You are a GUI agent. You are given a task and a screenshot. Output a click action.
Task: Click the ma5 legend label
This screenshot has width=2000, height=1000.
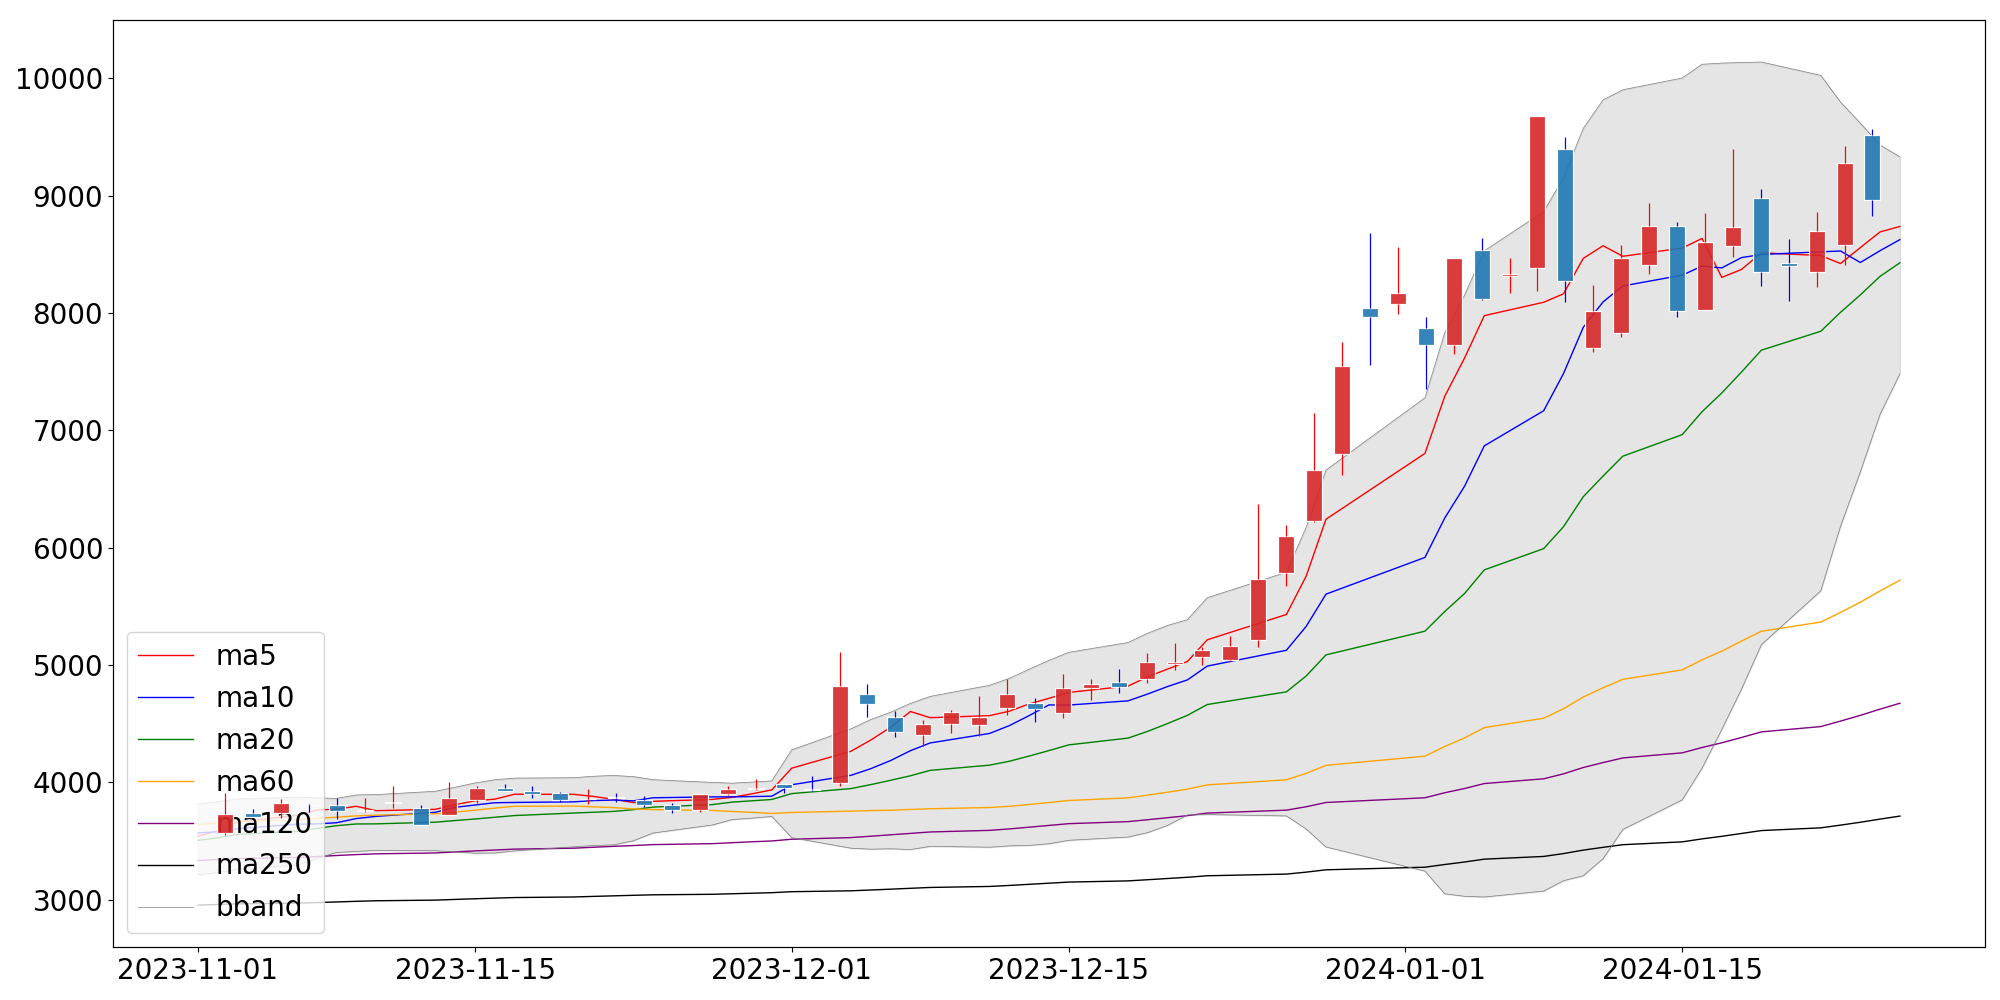pyautogui.click(x=245, y=655)
